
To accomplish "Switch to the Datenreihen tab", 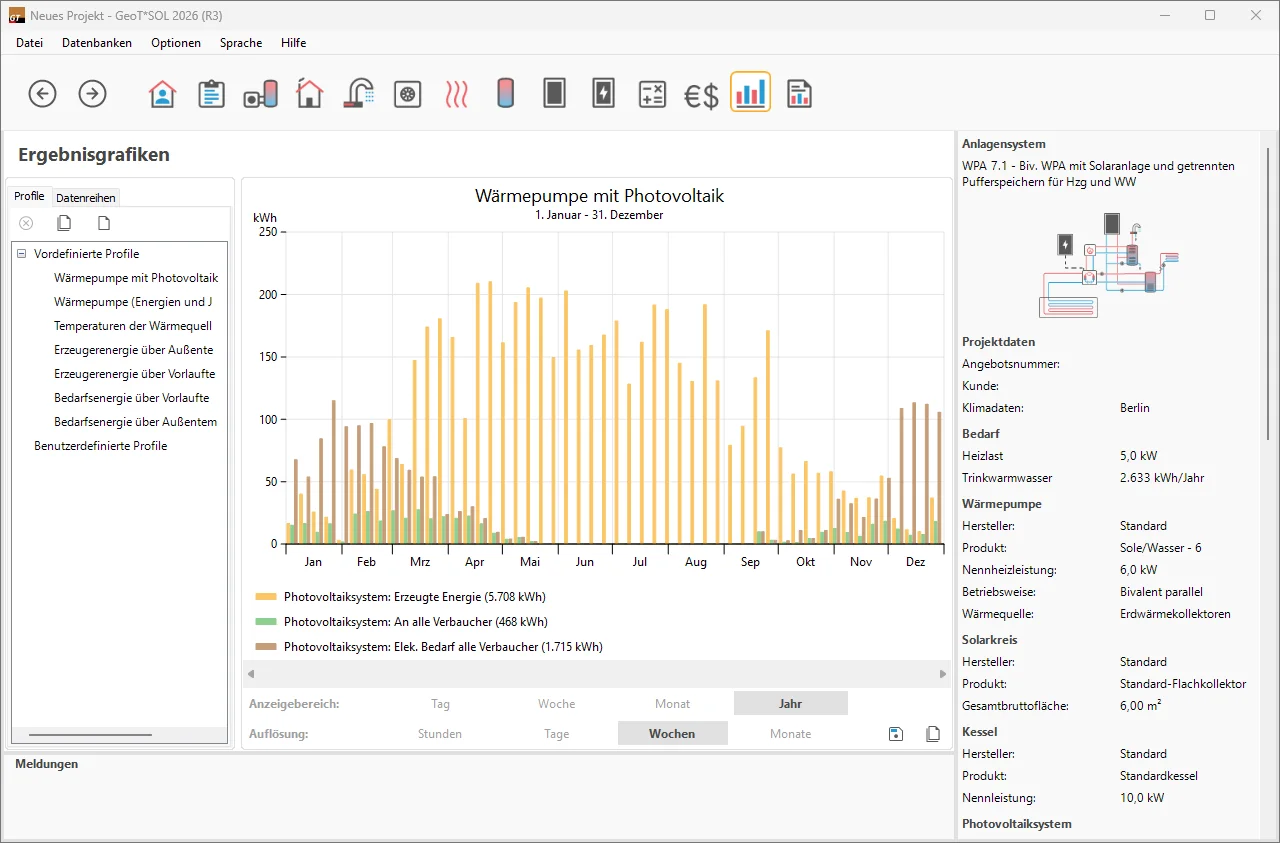I will [86, 198].
